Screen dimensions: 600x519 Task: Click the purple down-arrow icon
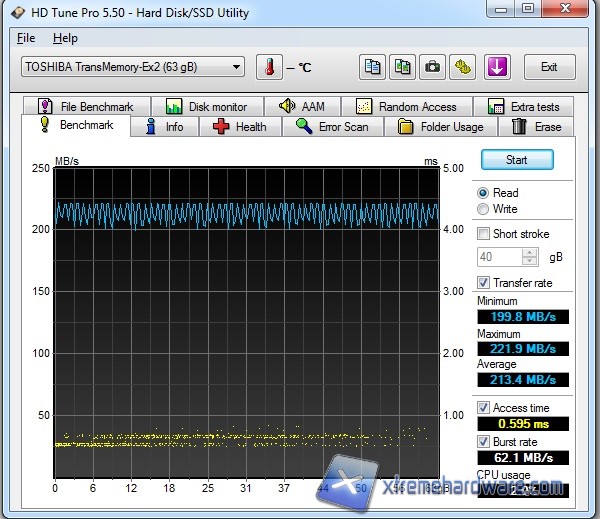pos(497,67)
